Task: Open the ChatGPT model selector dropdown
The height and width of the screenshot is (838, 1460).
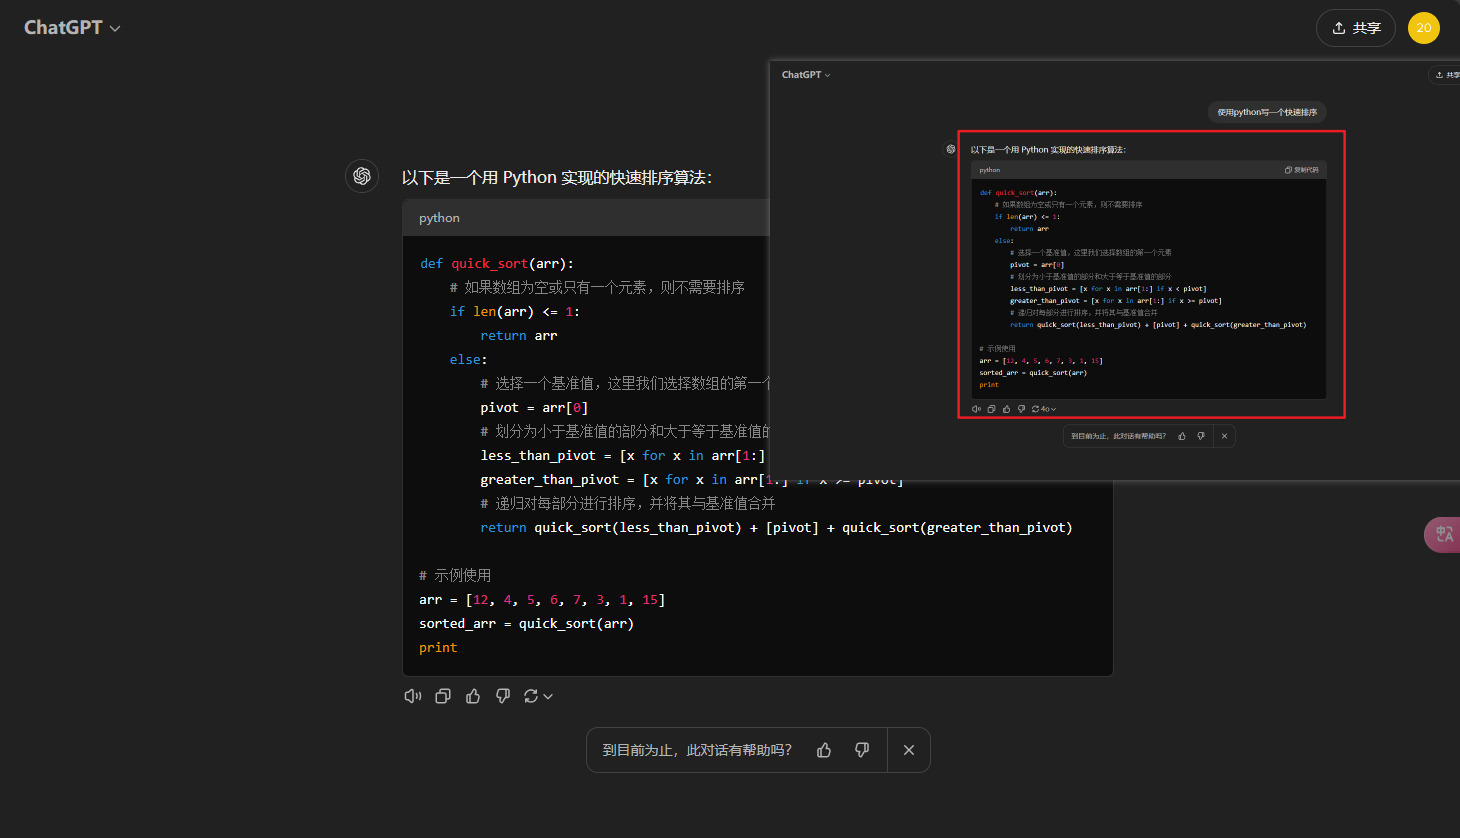Action: click(x=72, y=28)
